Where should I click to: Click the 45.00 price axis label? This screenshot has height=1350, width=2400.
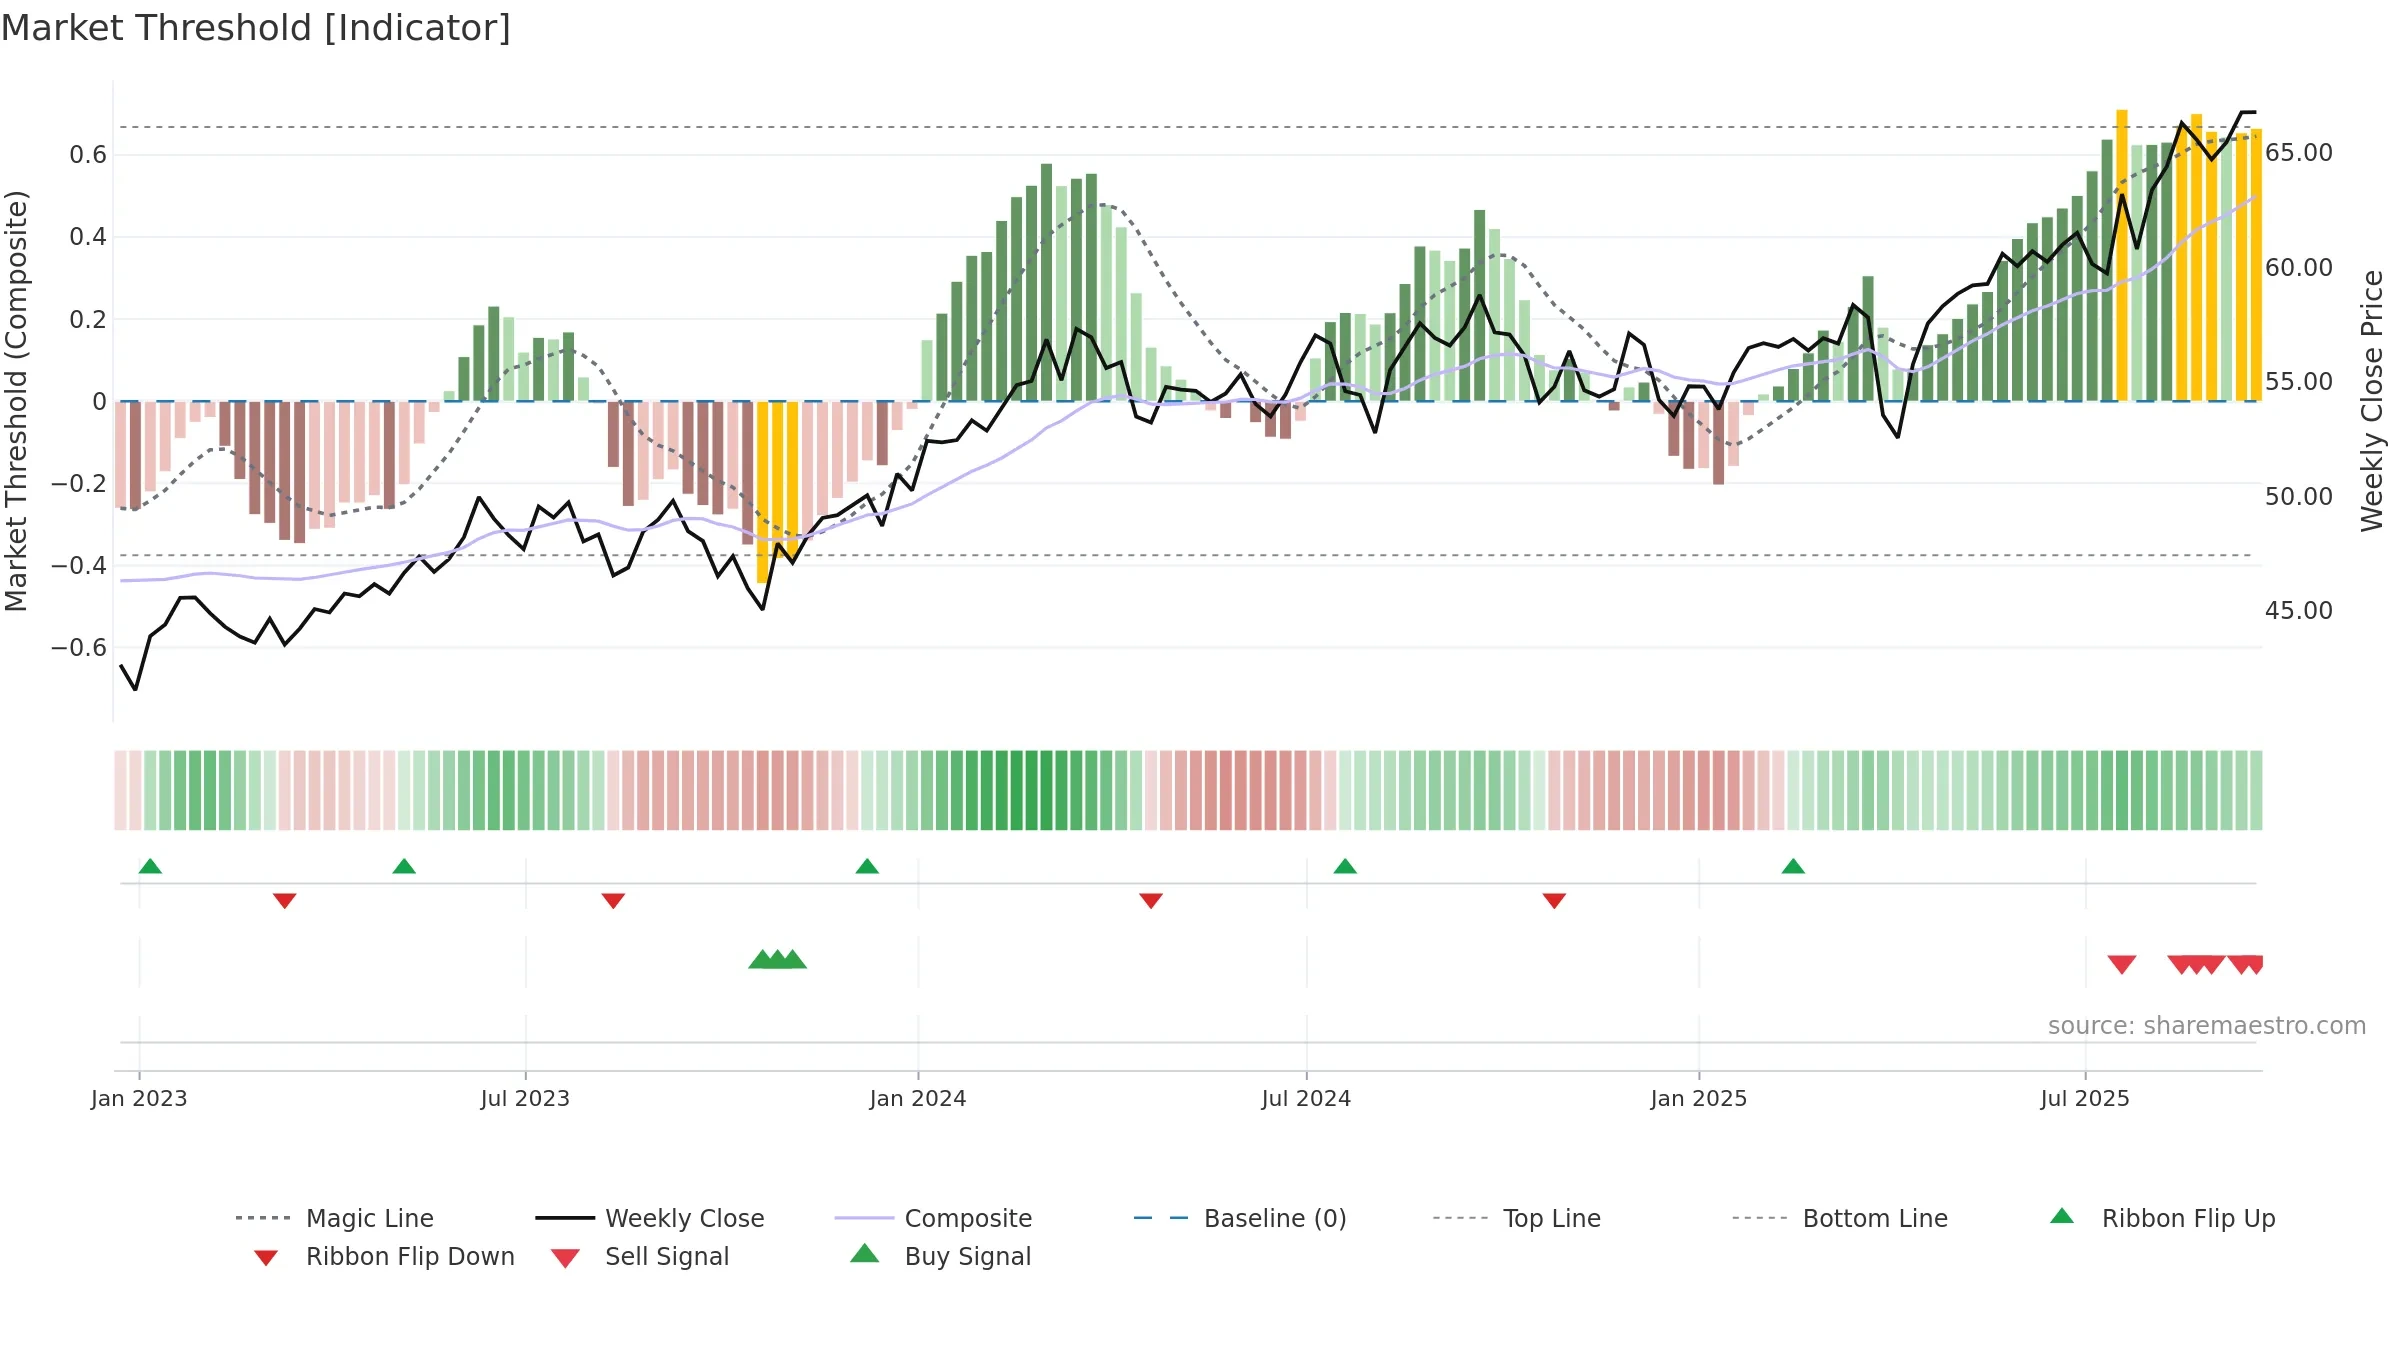tap(2299, 611)
